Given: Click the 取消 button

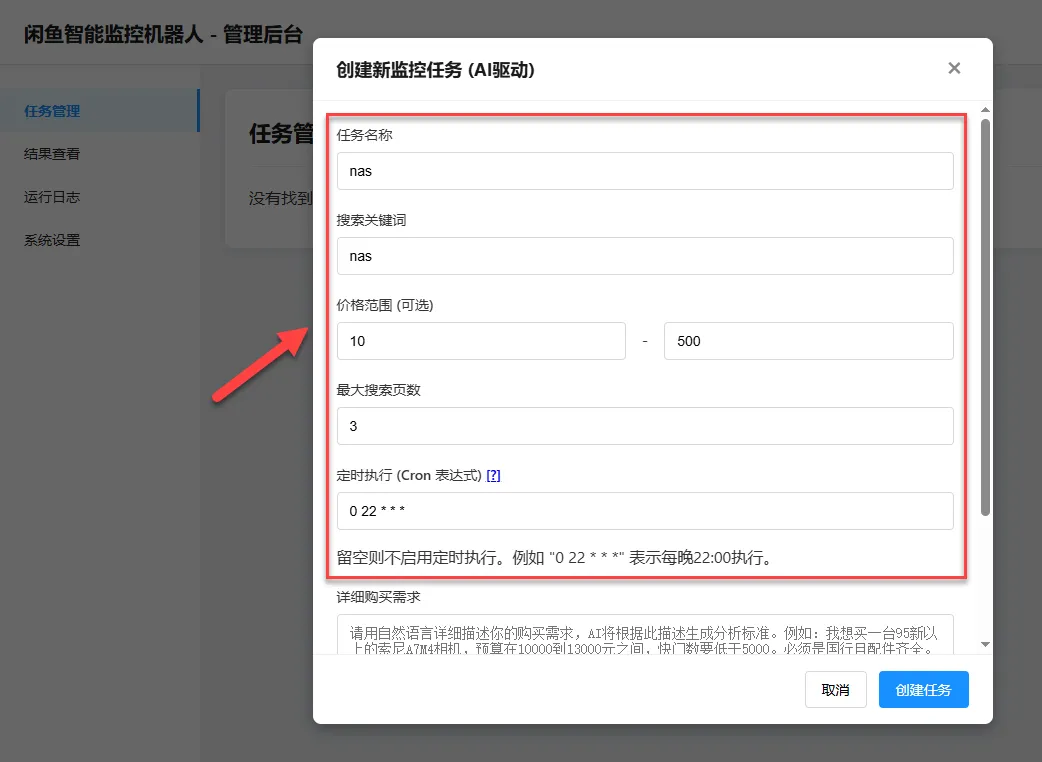Looking at the screenshot, I should click(x=836, y=689).
